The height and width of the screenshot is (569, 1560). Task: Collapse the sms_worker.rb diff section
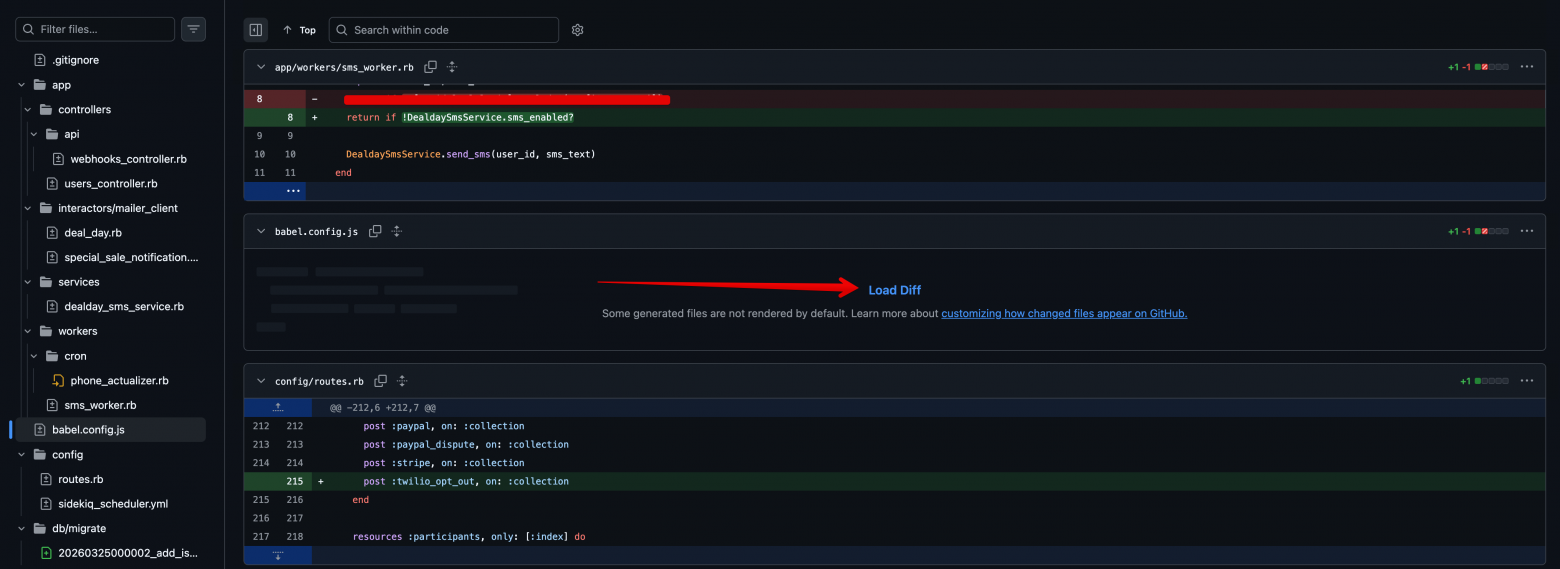click(261, 67)
